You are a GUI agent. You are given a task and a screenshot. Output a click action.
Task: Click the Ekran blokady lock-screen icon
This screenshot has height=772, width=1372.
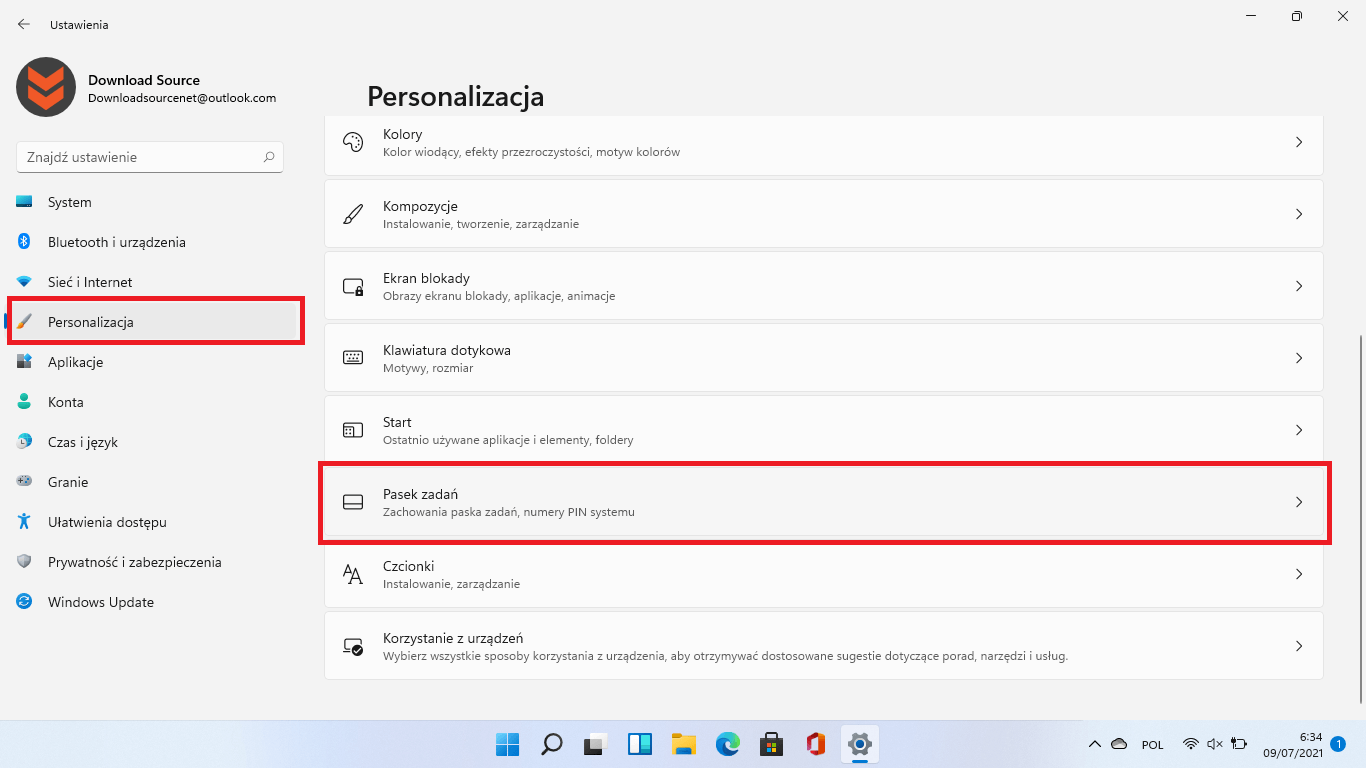click(353, 286)
